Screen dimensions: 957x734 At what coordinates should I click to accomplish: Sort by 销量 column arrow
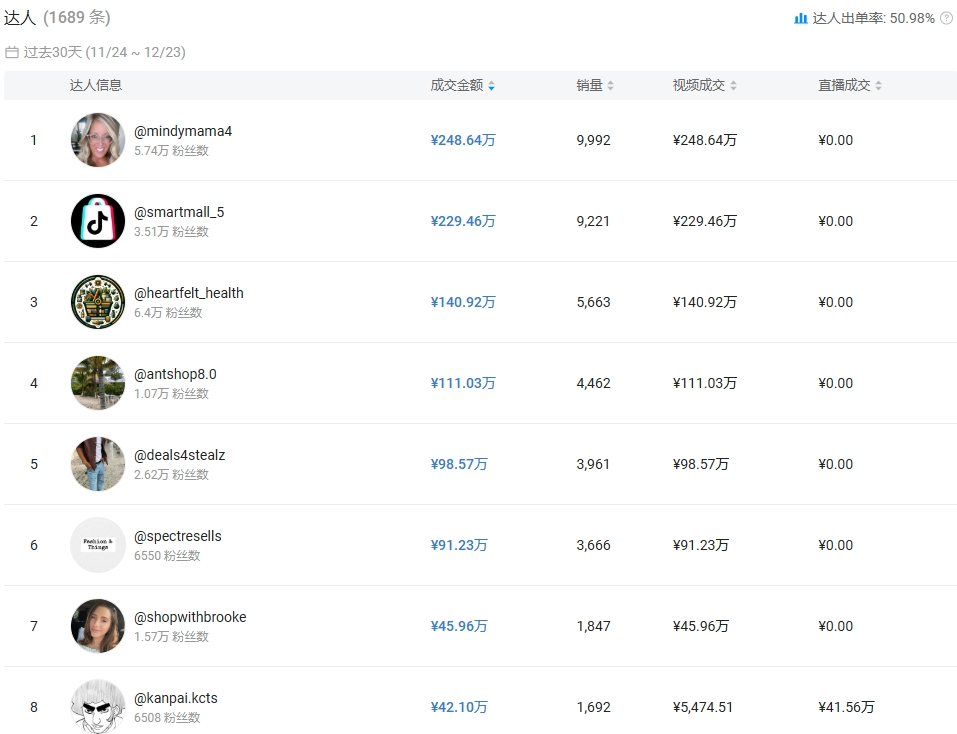pyautogui.click(x=610, y=86)
